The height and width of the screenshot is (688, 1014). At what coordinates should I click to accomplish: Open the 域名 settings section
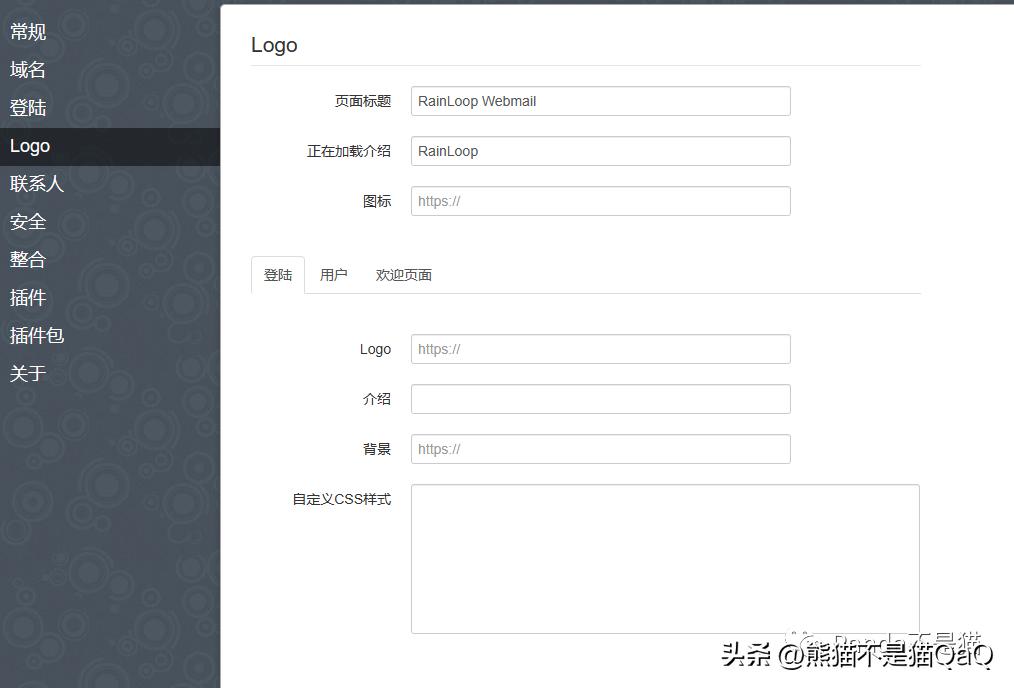pyautogui.click(x=27, y=69)
